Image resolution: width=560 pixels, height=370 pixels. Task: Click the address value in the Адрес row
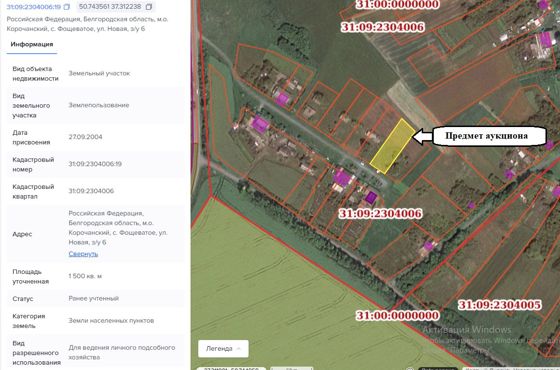click(118, 228)
